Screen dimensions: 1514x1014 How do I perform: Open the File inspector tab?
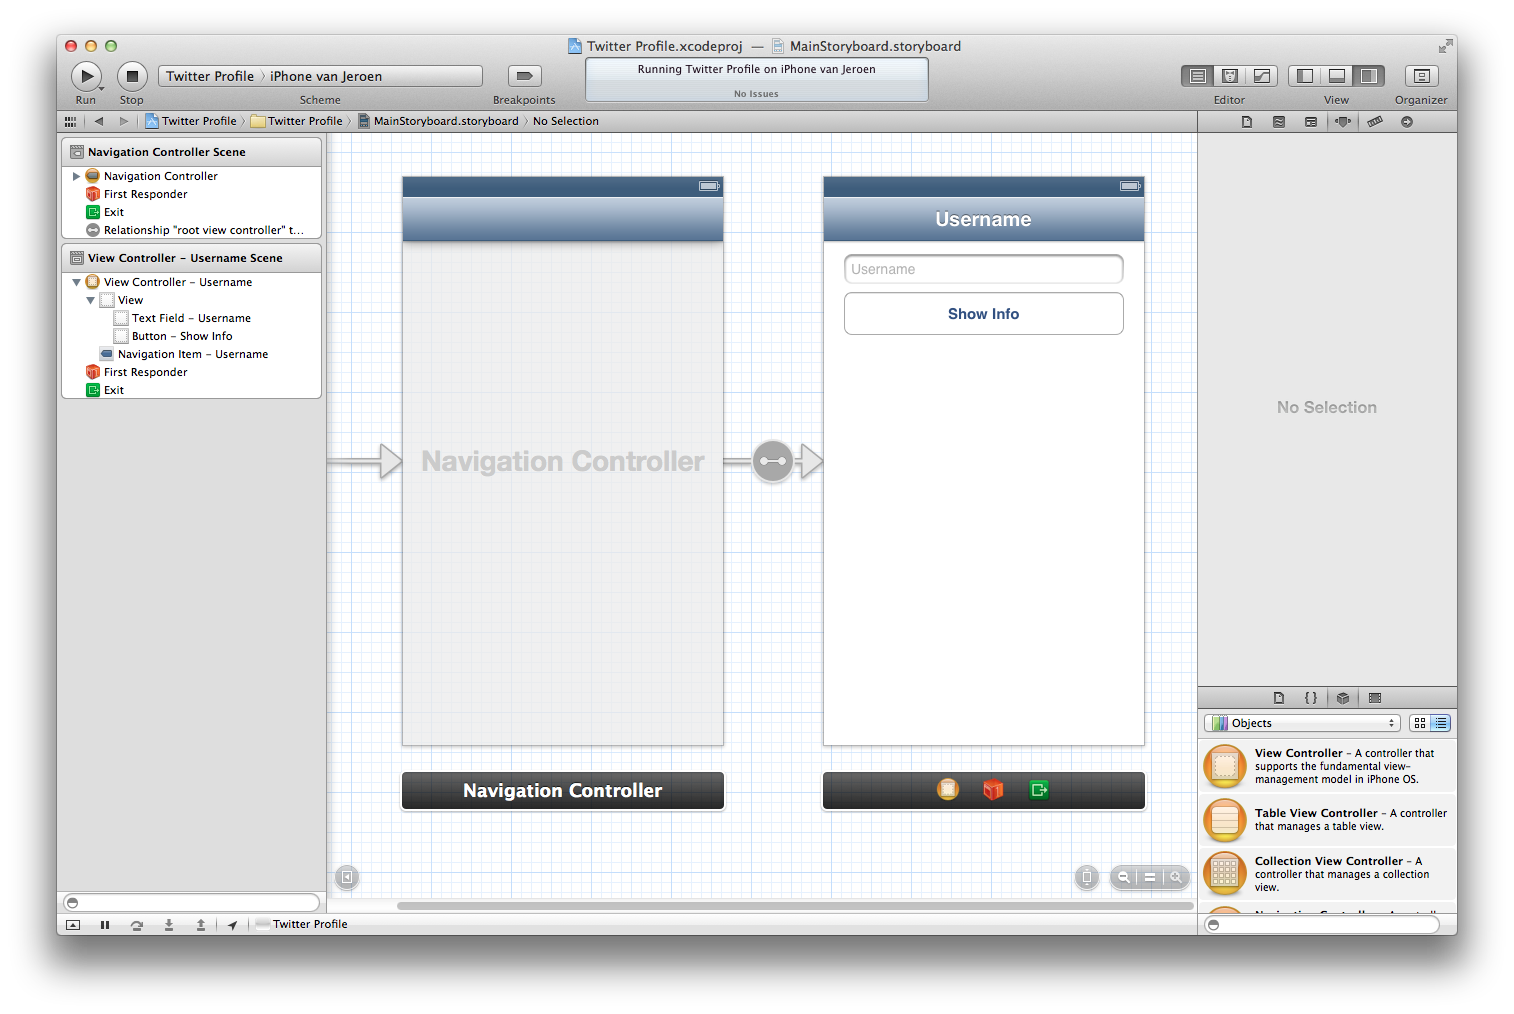click(1247, 122)
